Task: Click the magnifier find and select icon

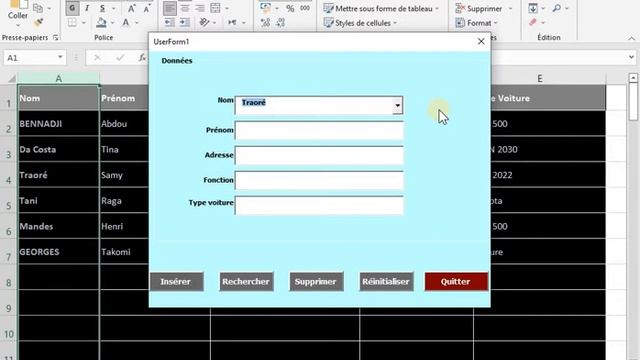Action: (557, 8)
